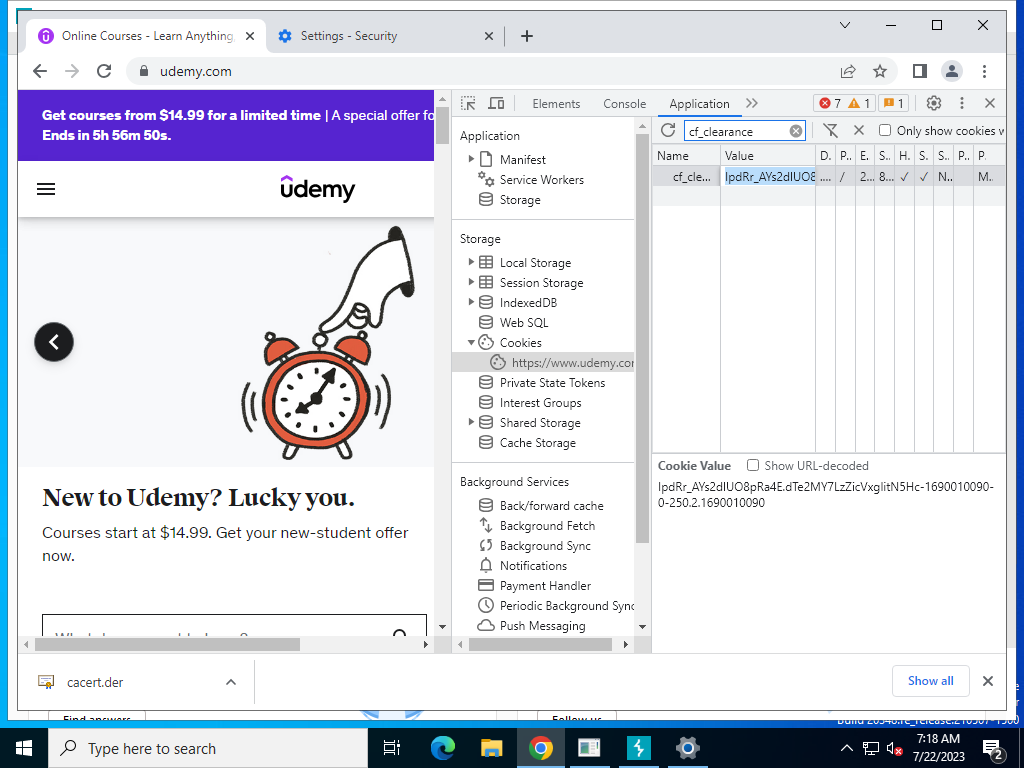Select Service Workers in the Application panel

coord(541,180)
